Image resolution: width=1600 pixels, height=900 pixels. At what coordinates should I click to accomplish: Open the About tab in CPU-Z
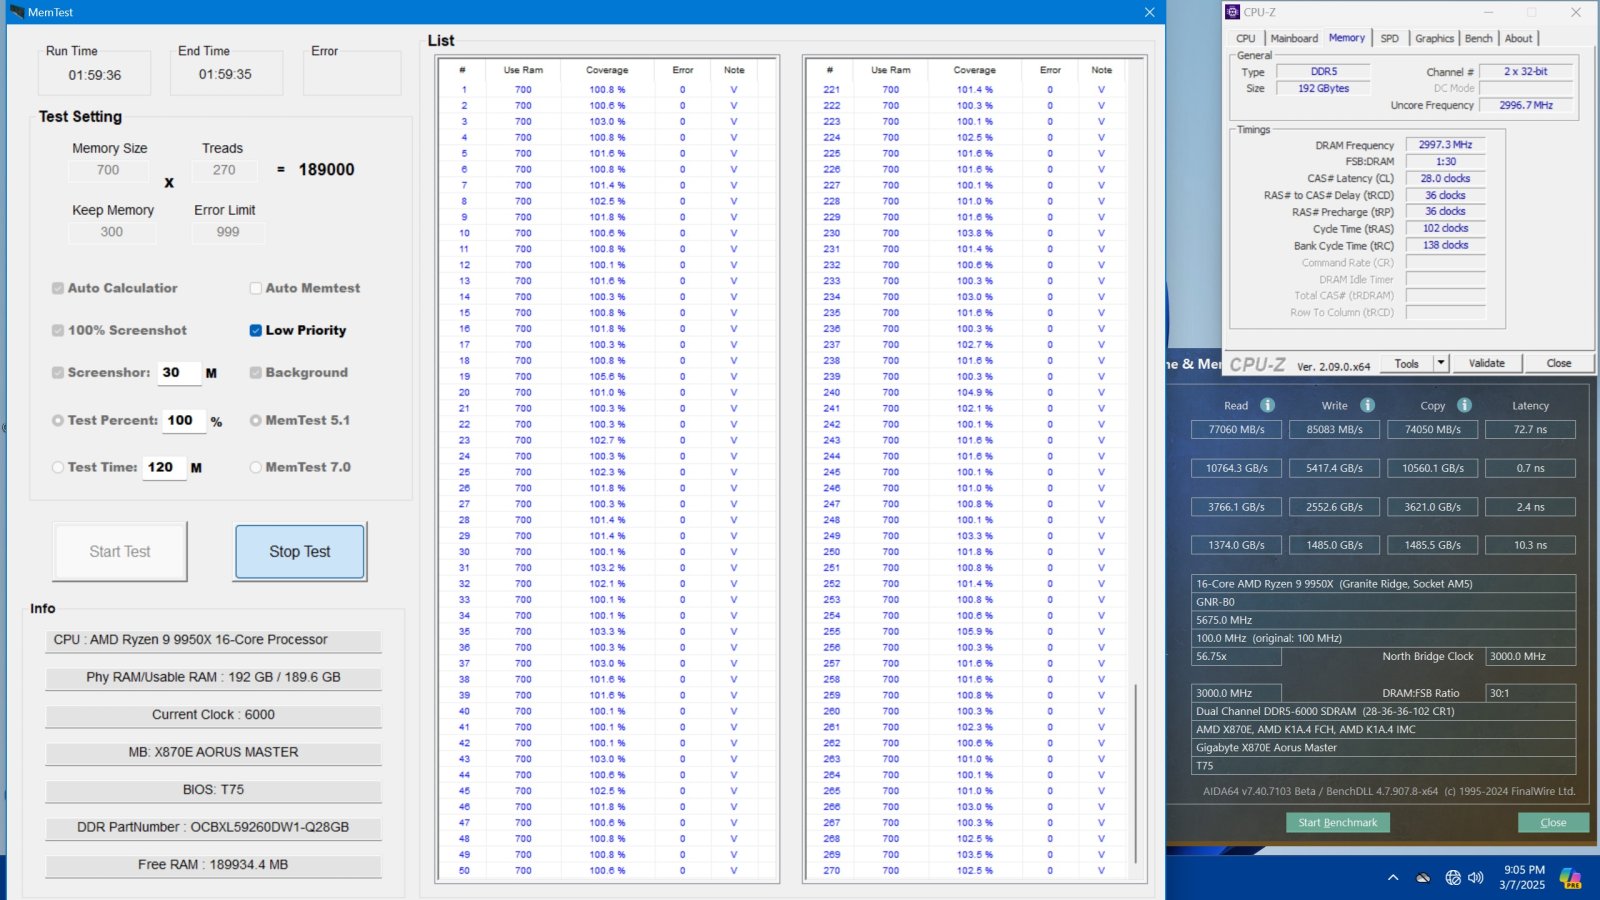(x=1518, y=38)
